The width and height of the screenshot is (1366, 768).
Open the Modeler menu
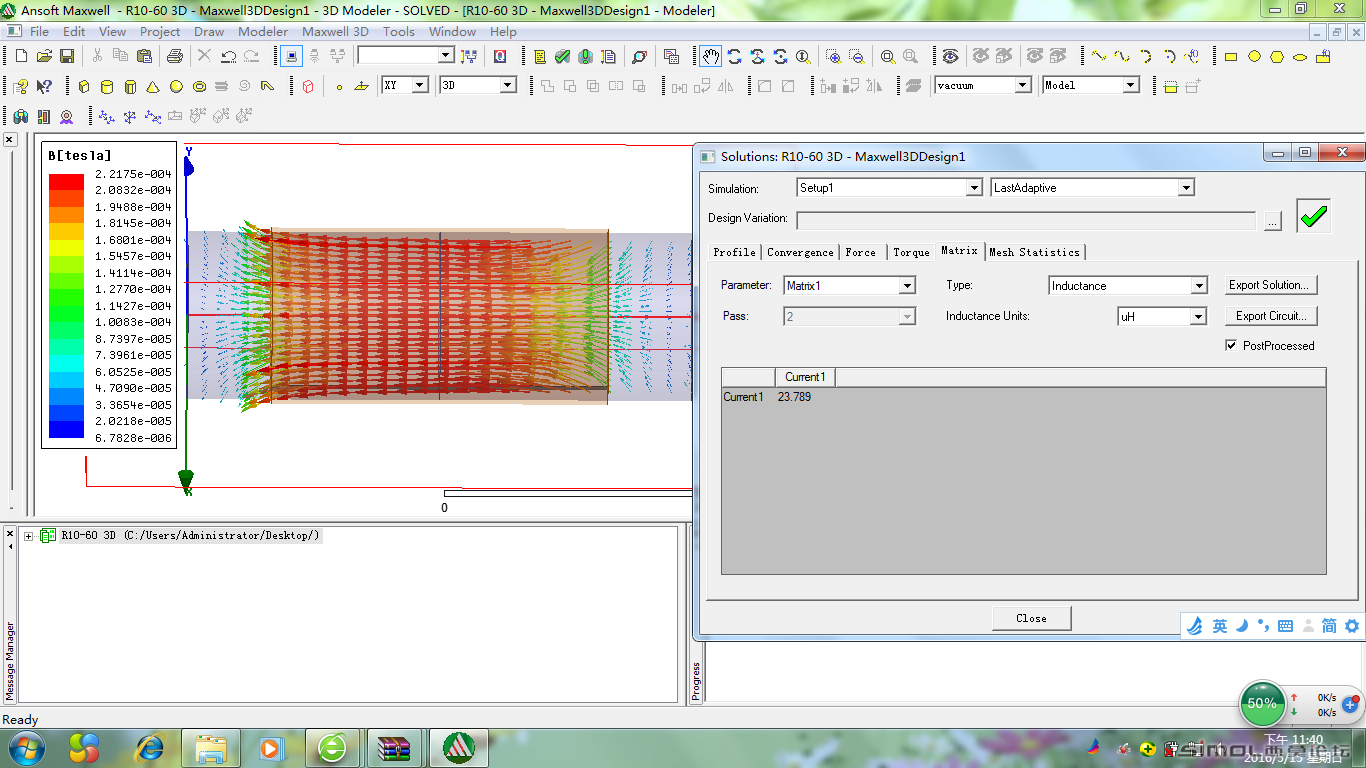tap(263, 31)
